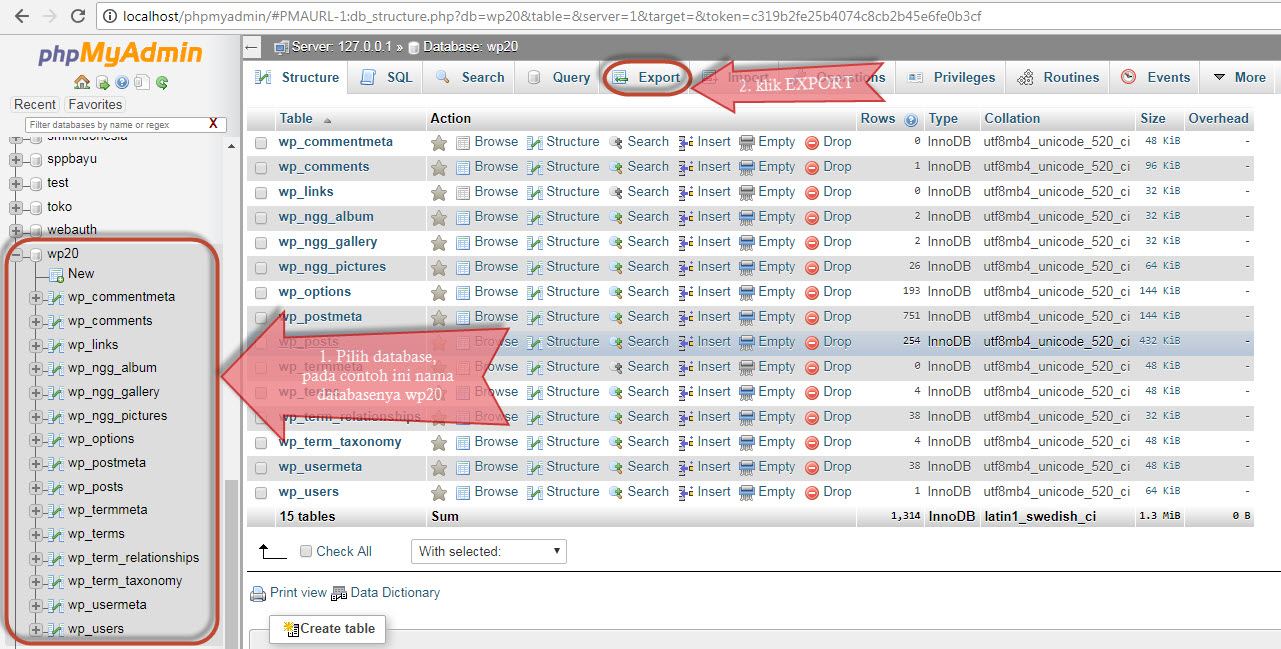Click the Empty icon for wp_comments row
This screenshot has width=1281, height=649.
(747, 167)
